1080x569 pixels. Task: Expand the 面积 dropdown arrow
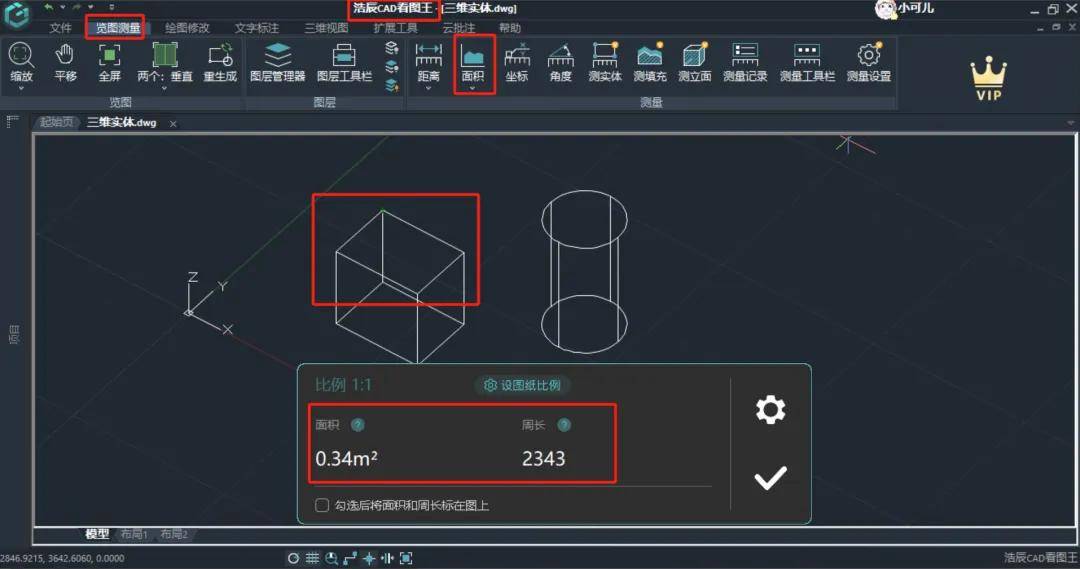click(x=472, y=89)
